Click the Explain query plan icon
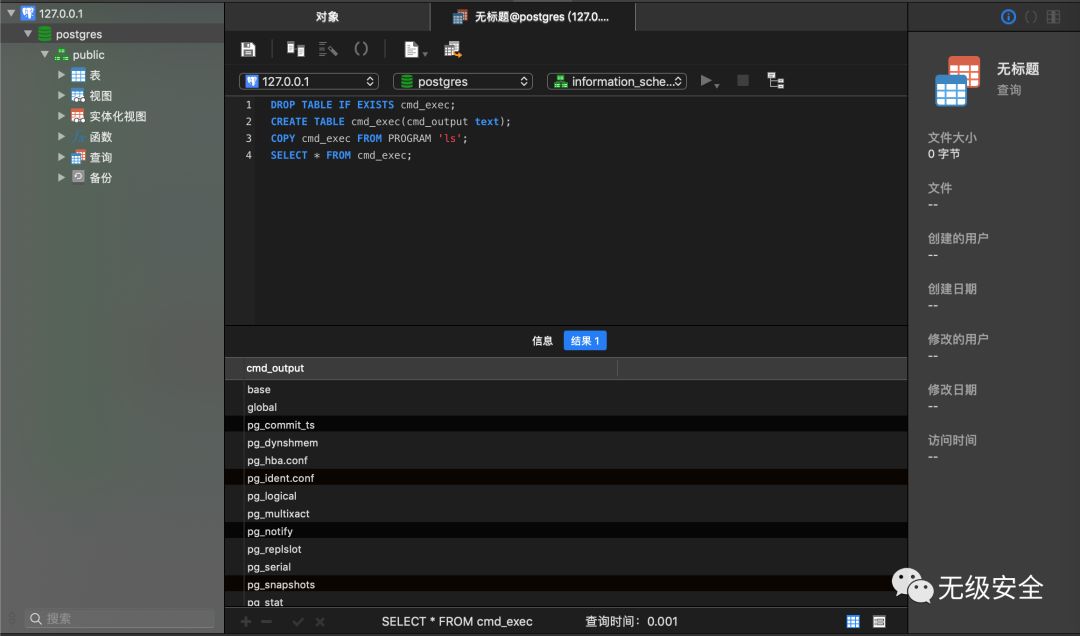This screenshot has height=636, width=1080. [x=775, y=81]
